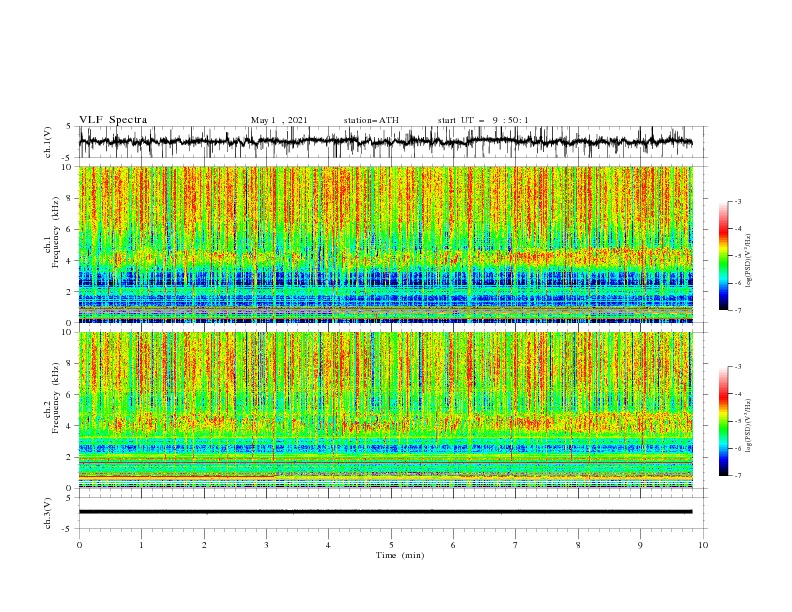Click the ch.2 Frequency (kHz) axis label
Image resolution: width=792 pixels, height=612 pixels.
point(52,398)
